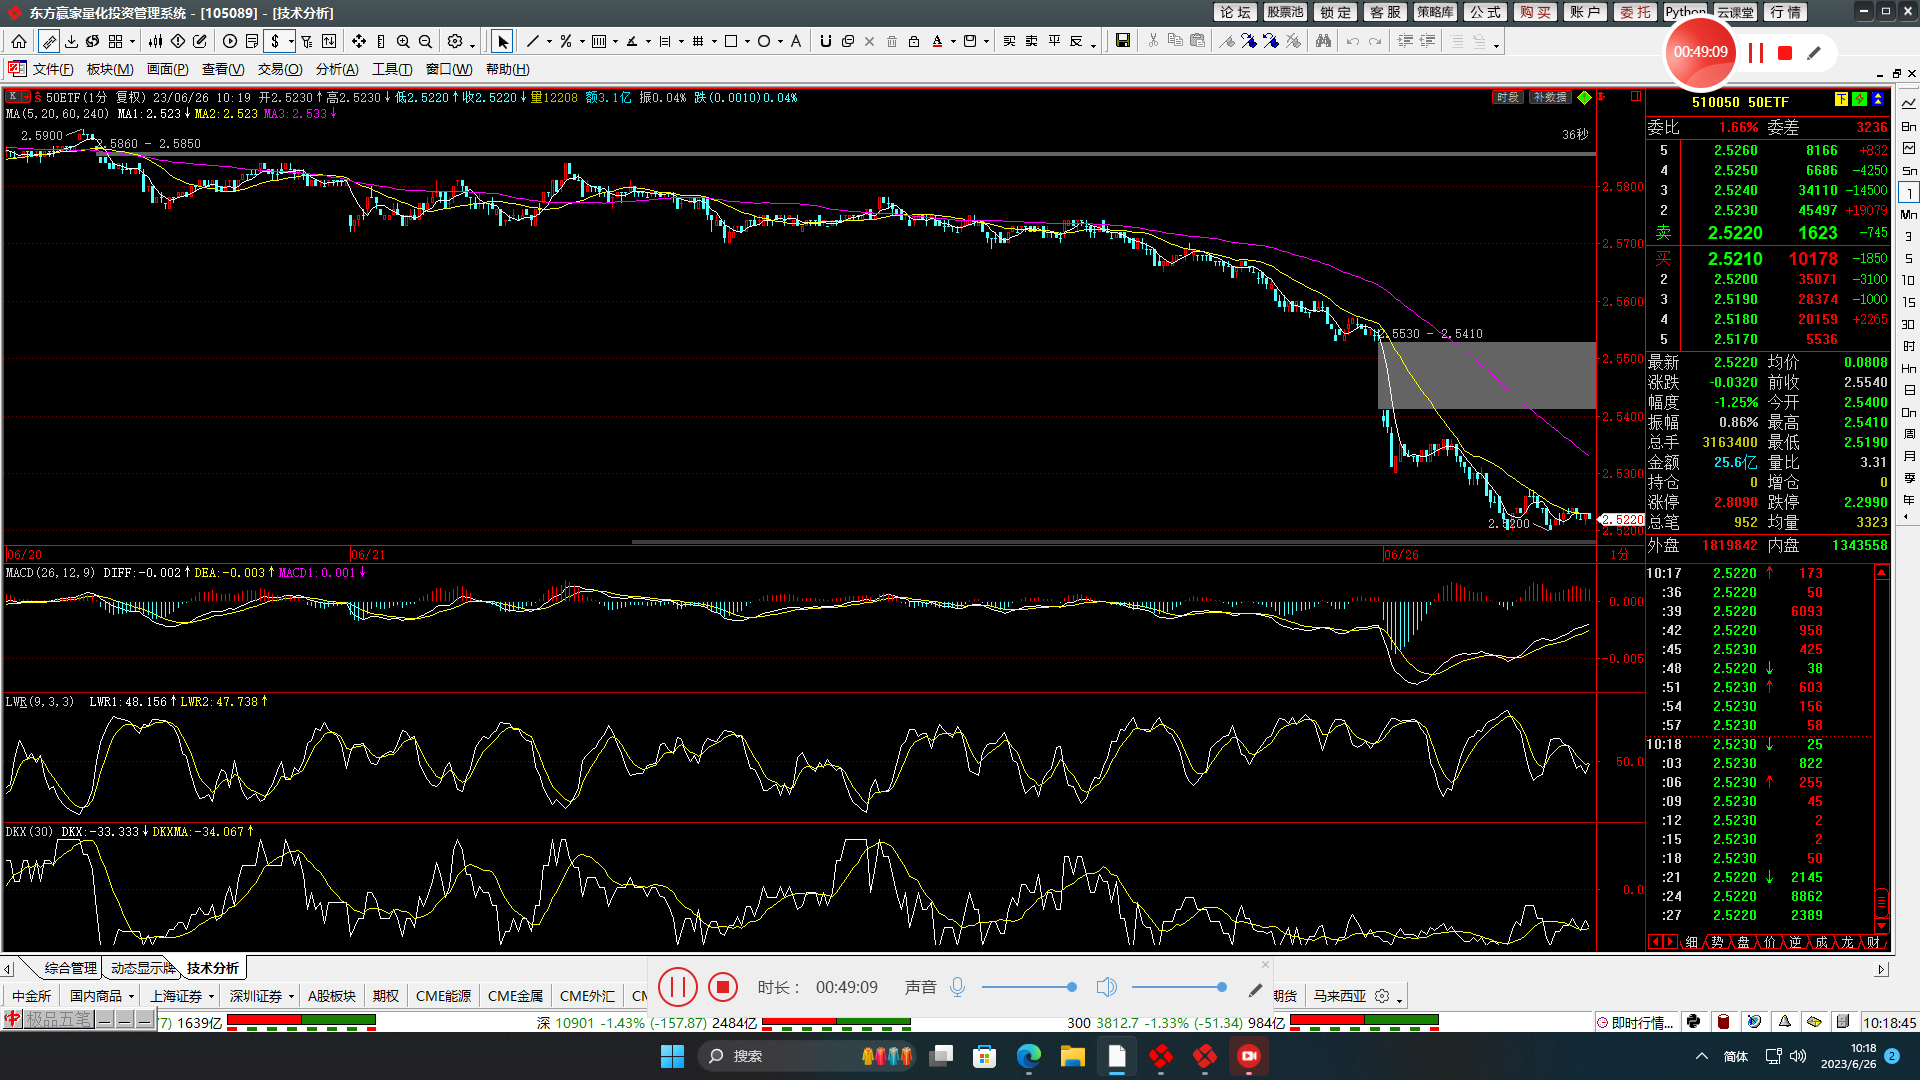The height and width of the screenshot is (1080, 1920).
Task: Click the trash delete drawing icon
Action: pyautogui.click(x=892, y=41)
